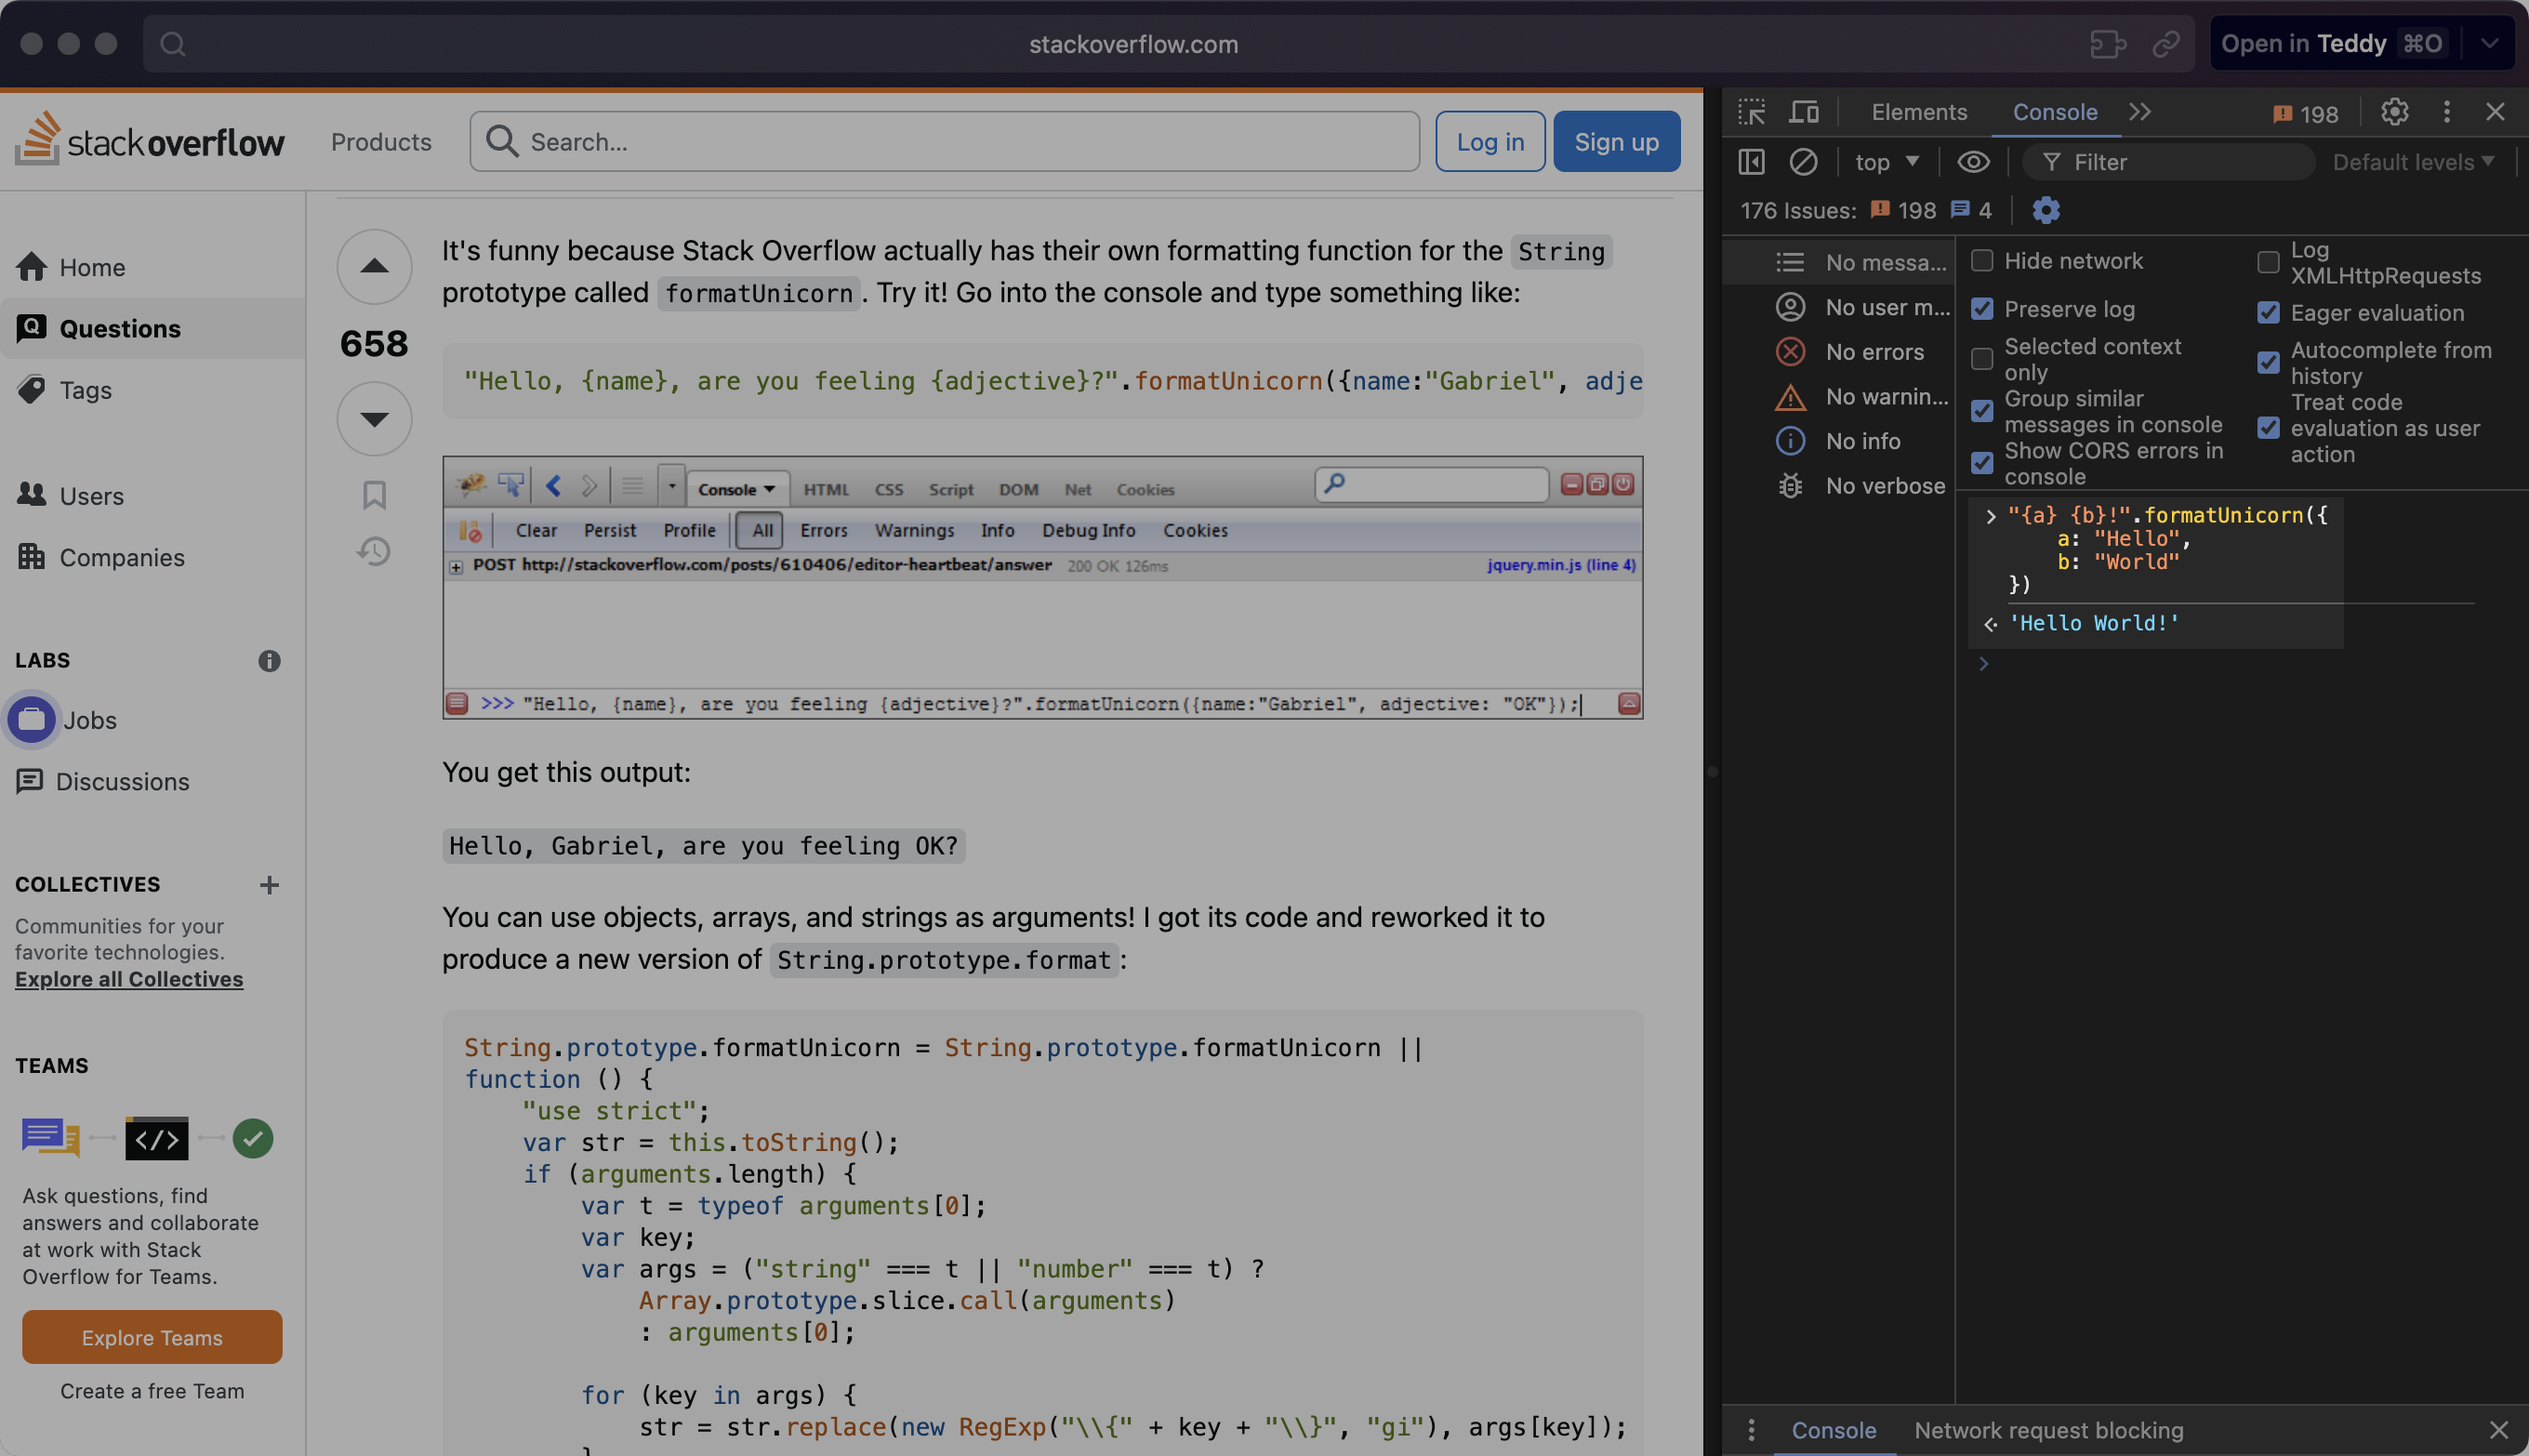Open the console sidebar list icon

click(1790, 262)
